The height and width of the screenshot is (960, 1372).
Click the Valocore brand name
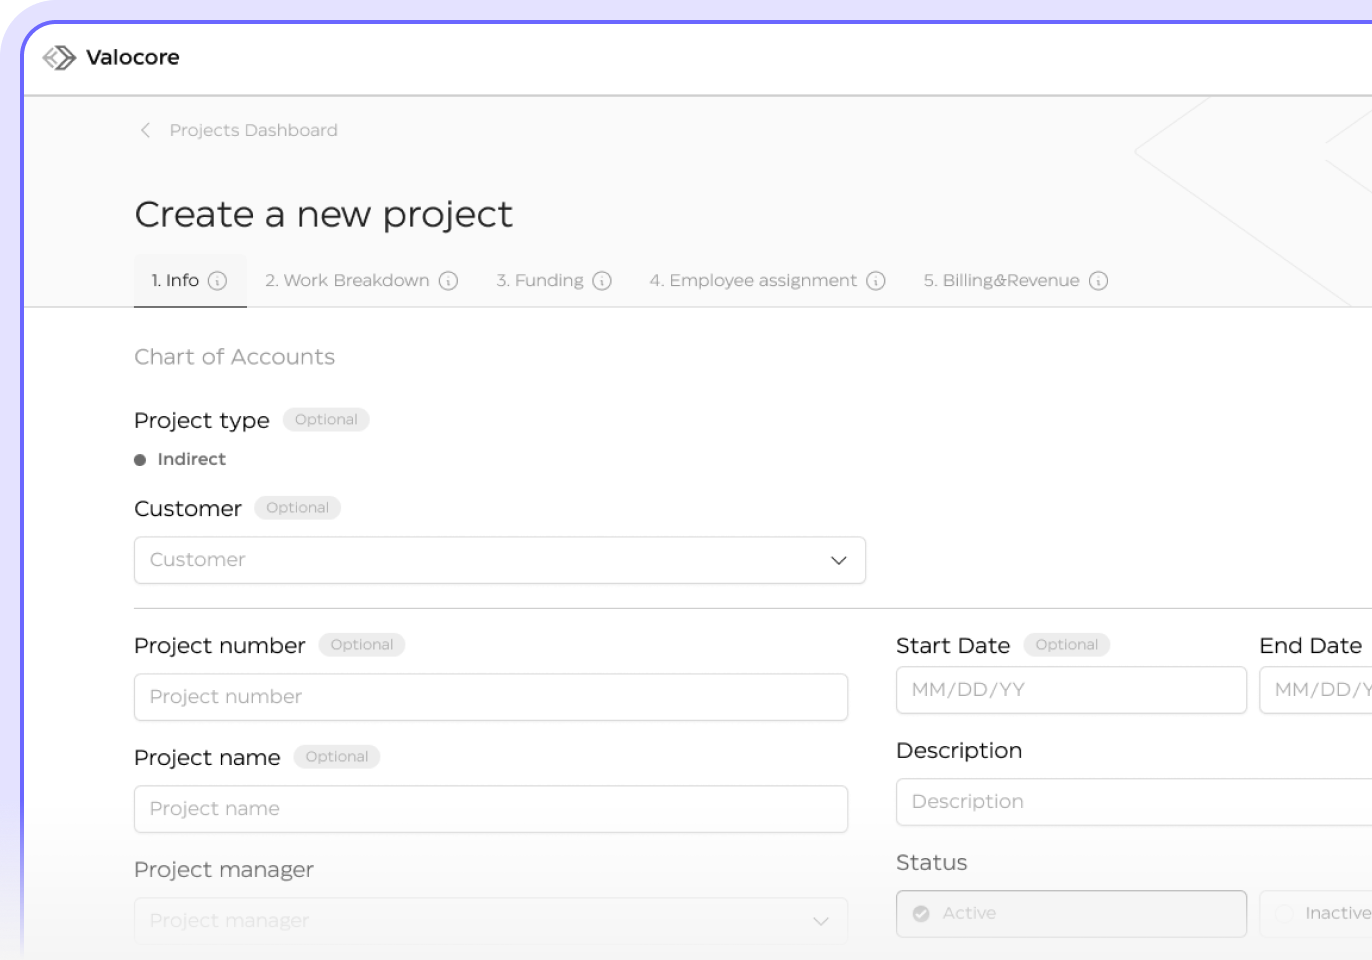[x=133, y=58]
